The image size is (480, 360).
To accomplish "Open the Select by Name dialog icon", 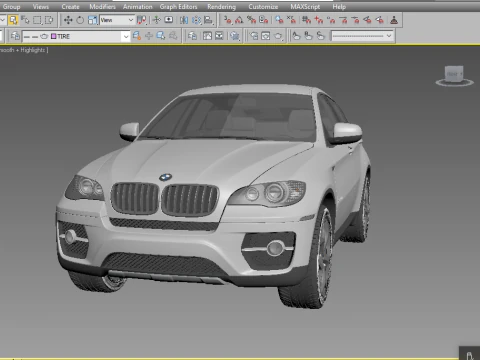I will [25, 20].
